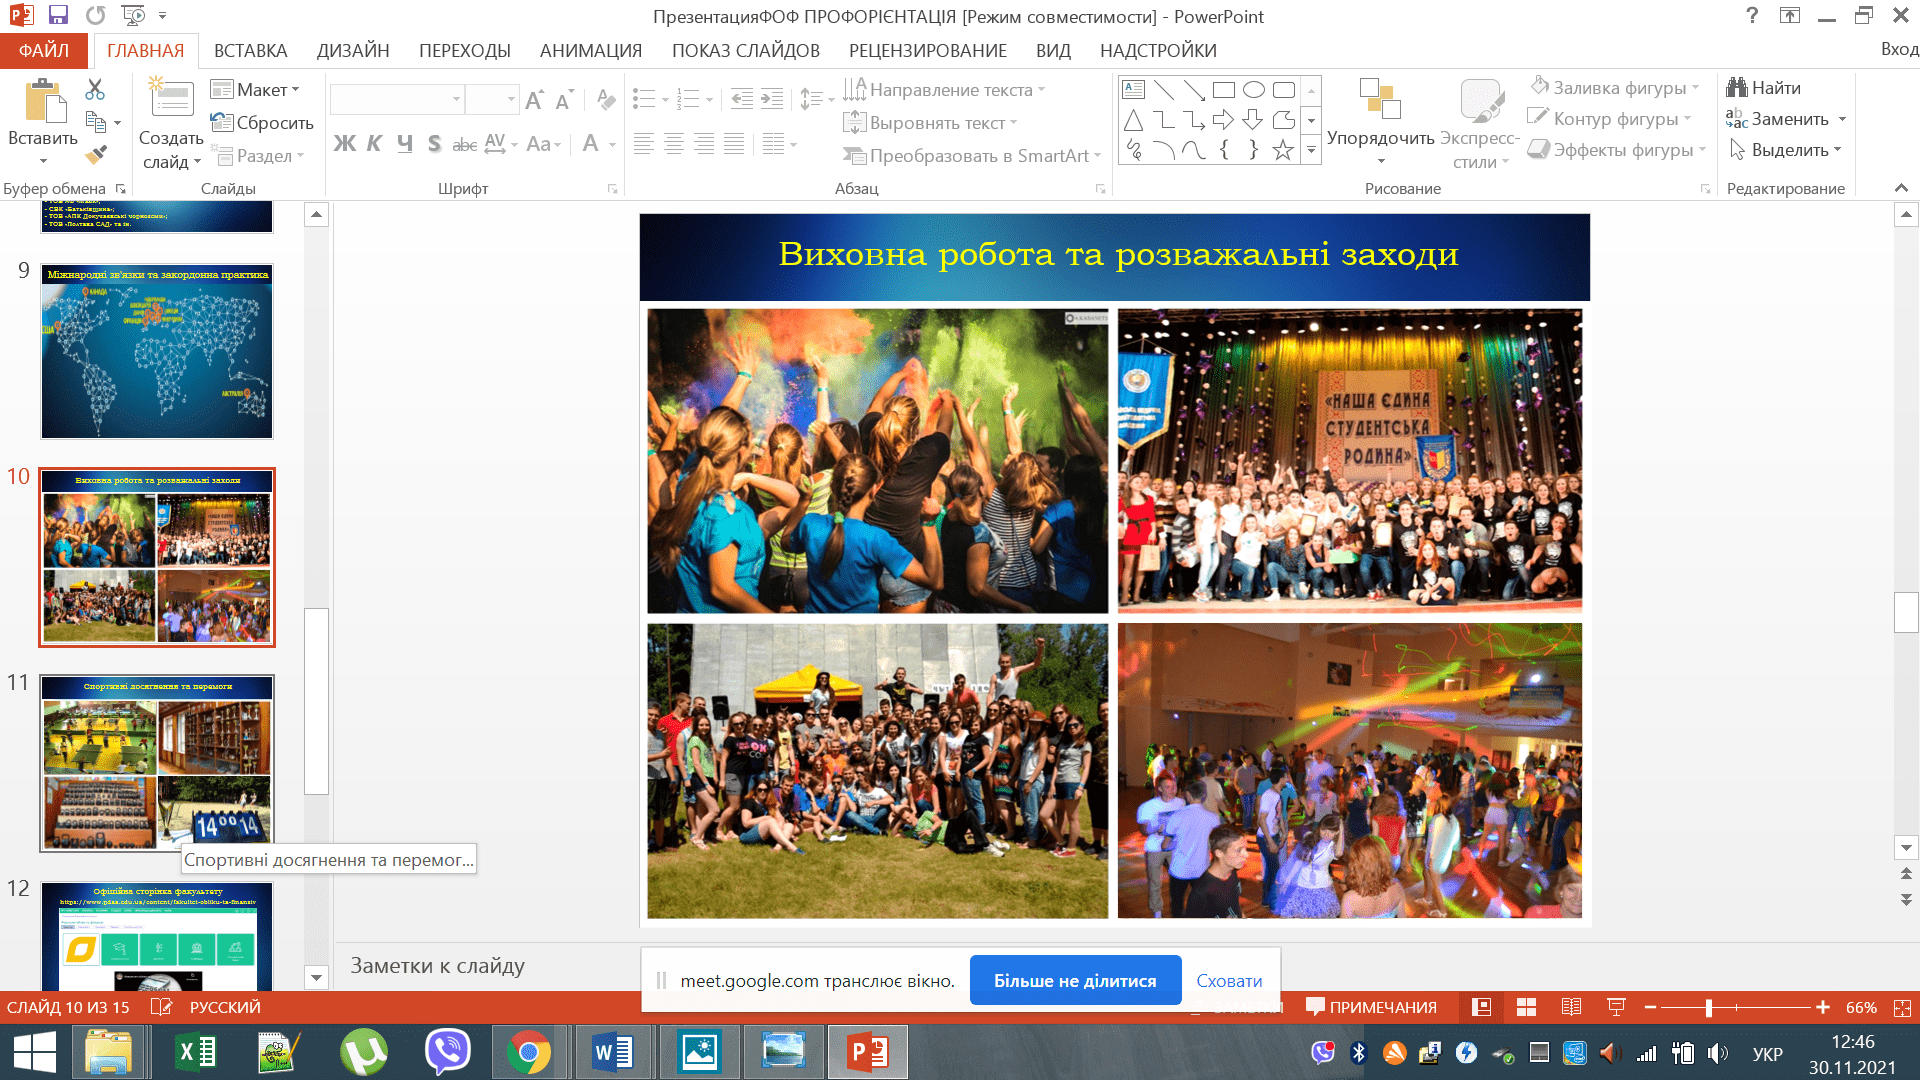Start slideshow from status bar icon
Image resolution: width=1920 pixels, height=1080 pixels.
1616,1007
